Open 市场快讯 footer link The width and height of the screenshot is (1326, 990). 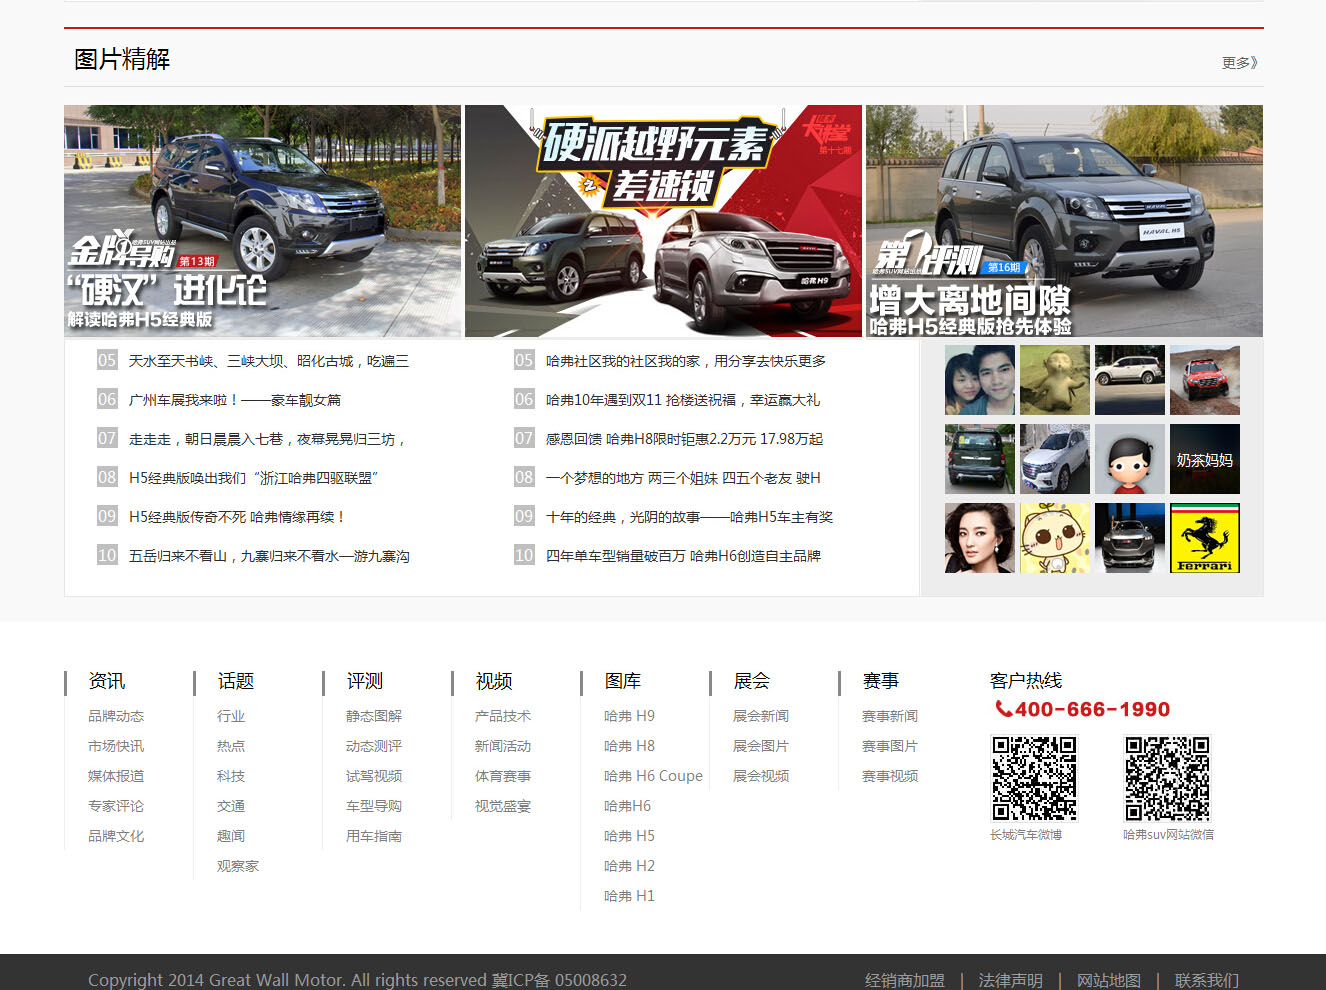[x=116, y=746]
